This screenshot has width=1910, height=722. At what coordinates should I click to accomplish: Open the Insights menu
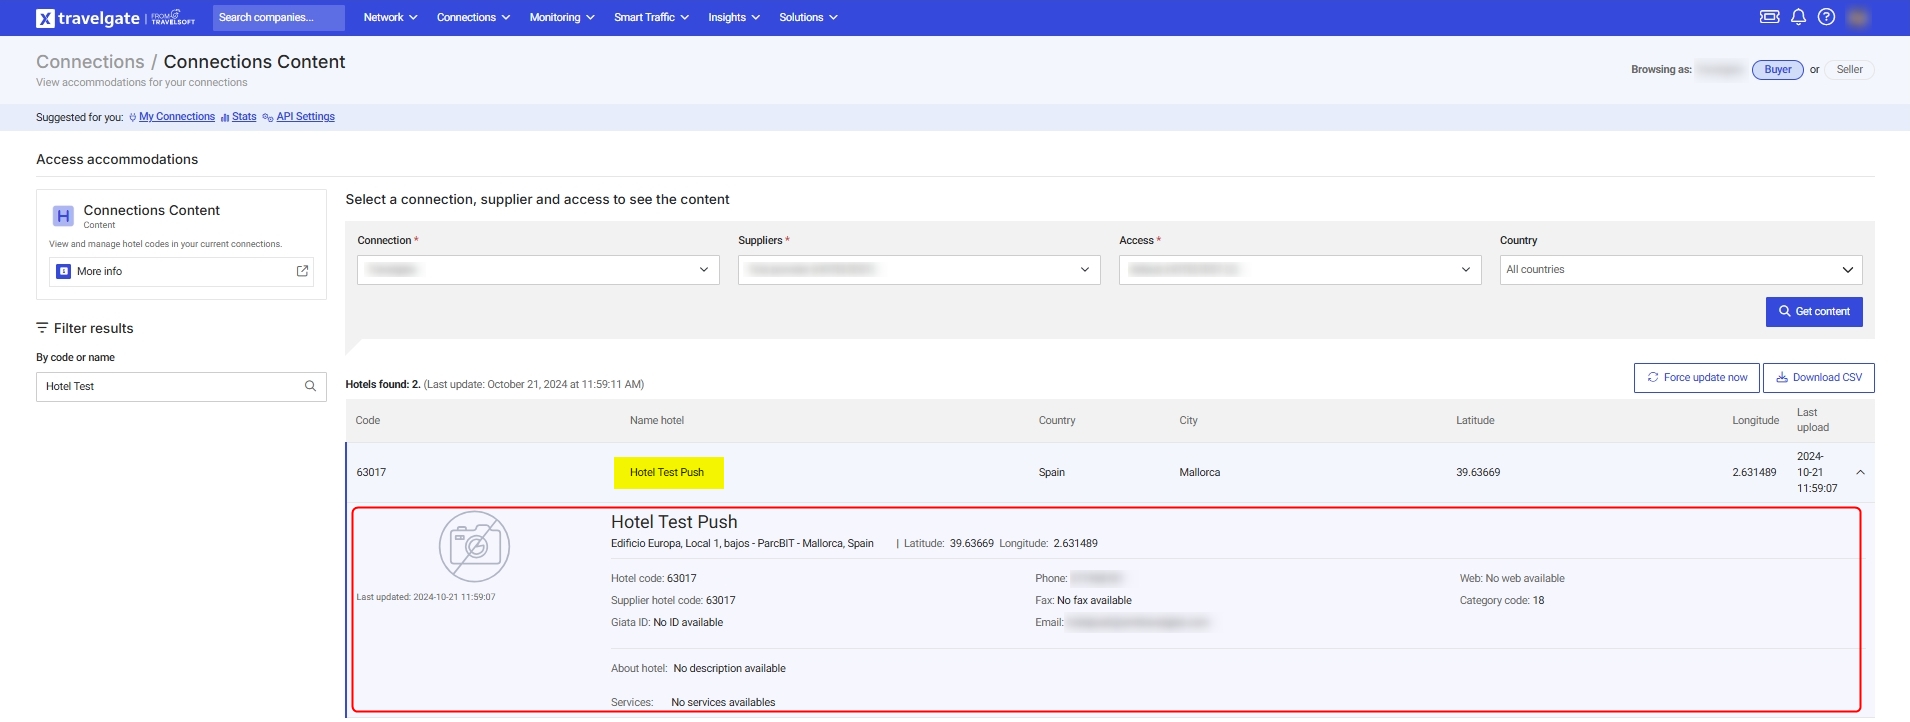(x=734, y=17)
